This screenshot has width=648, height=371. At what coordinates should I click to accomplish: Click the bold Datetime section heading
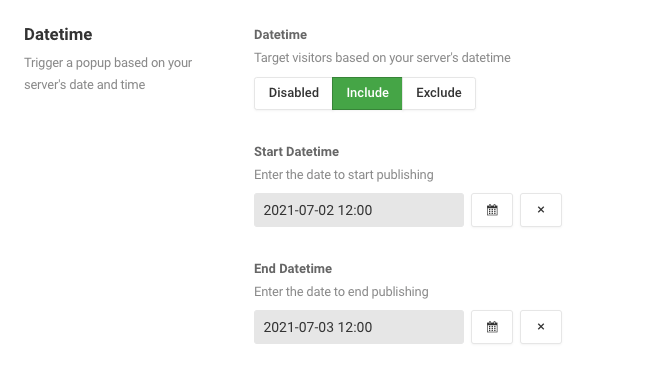[58, 34]
